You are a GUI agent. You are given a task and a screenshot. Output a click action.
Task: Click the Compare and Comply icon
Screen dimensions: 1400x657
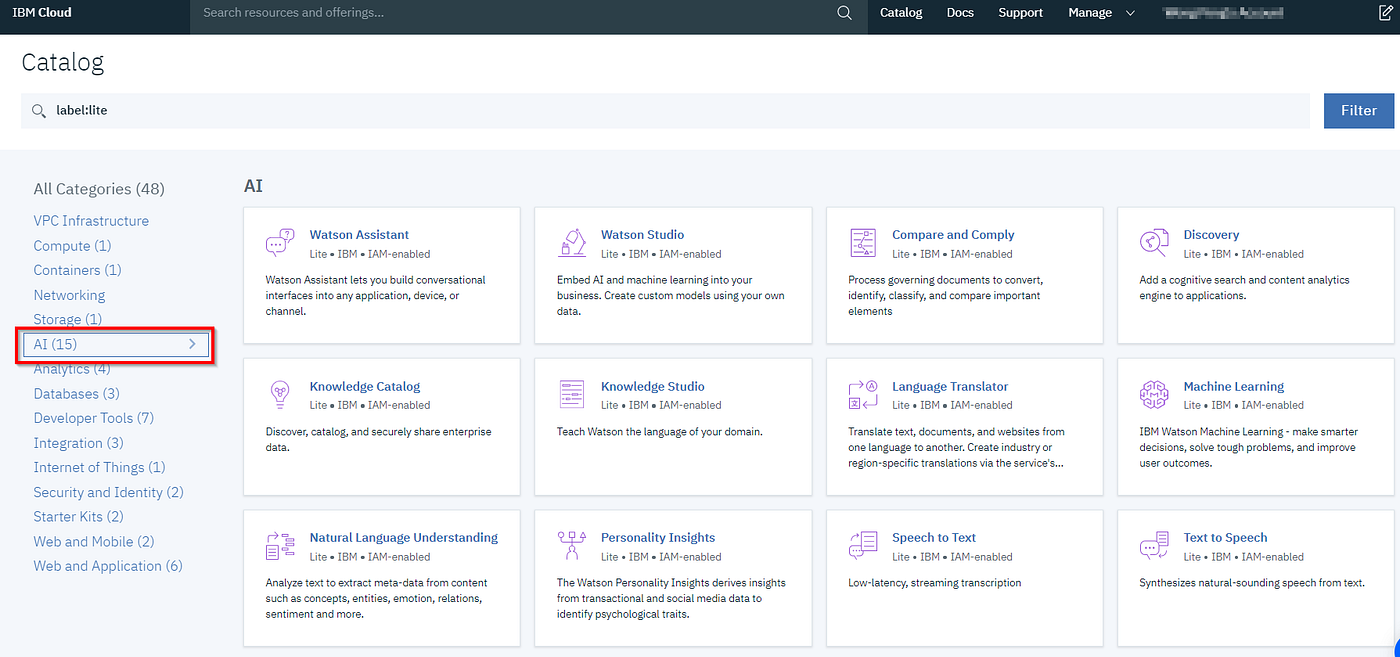tap(863, 243)
